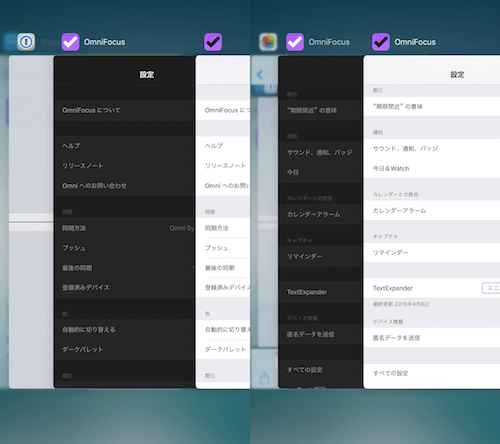
Task: Tap the snippet button beside TextExpander
Action: point(491,288)
